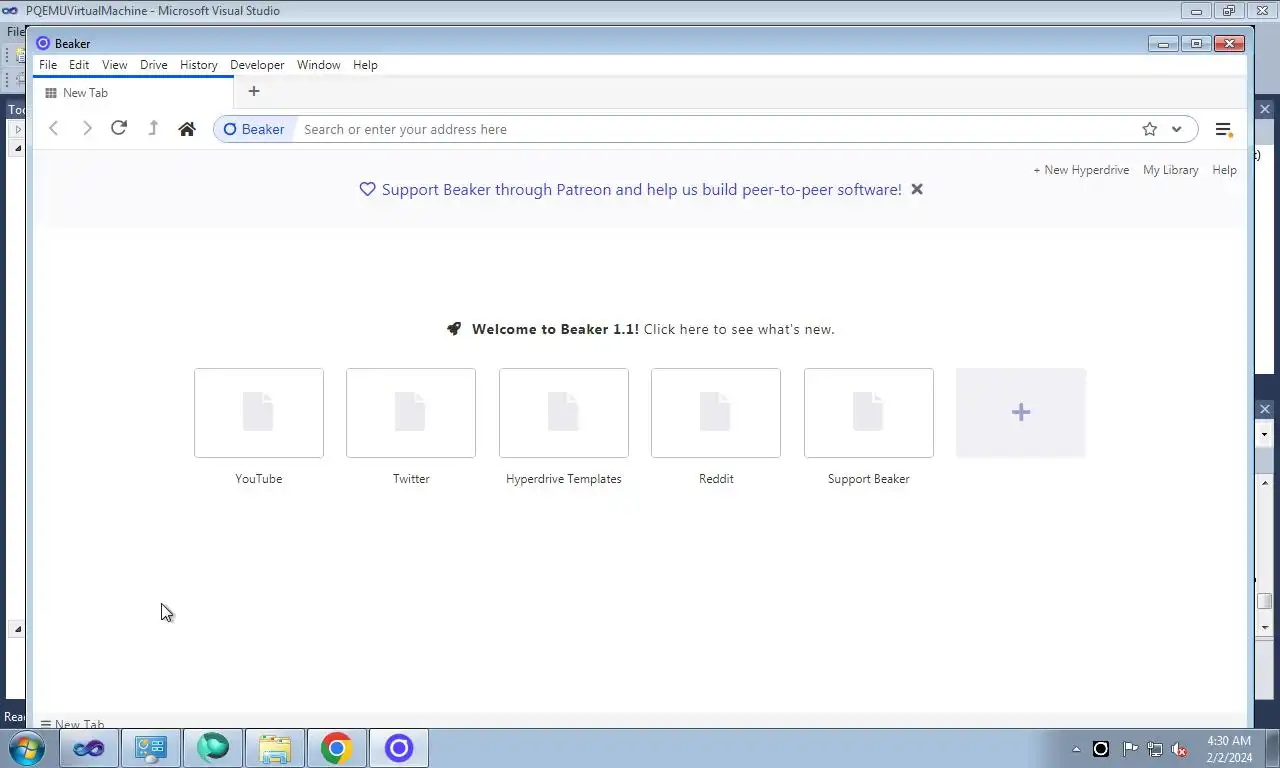Click the Action Center flag icon
1280x768 pixels.
pos(1129,749)
